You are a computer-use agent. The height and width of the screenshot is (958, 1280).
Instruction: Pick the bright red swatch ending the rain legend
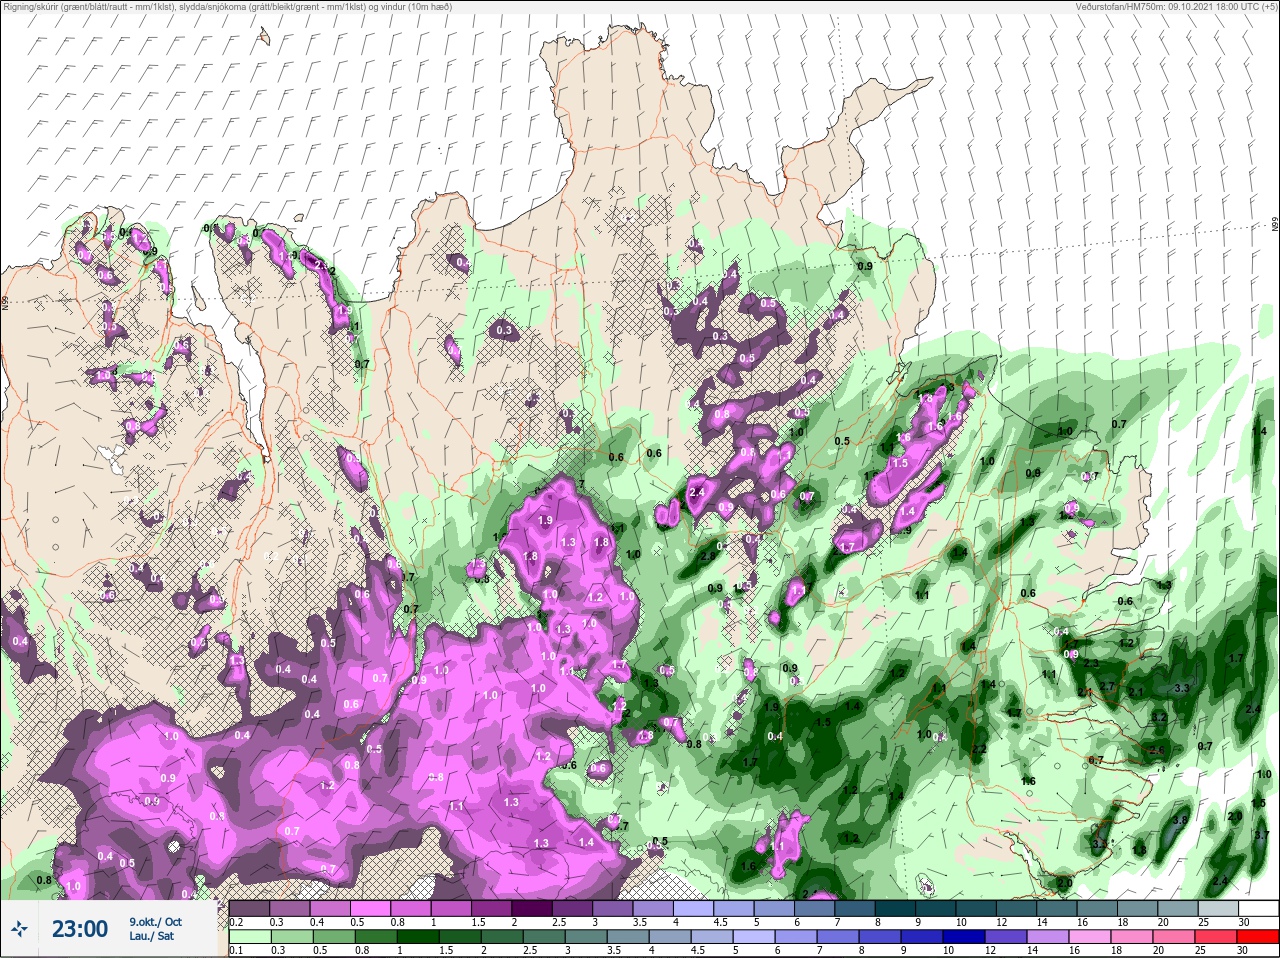point(1258,936)
